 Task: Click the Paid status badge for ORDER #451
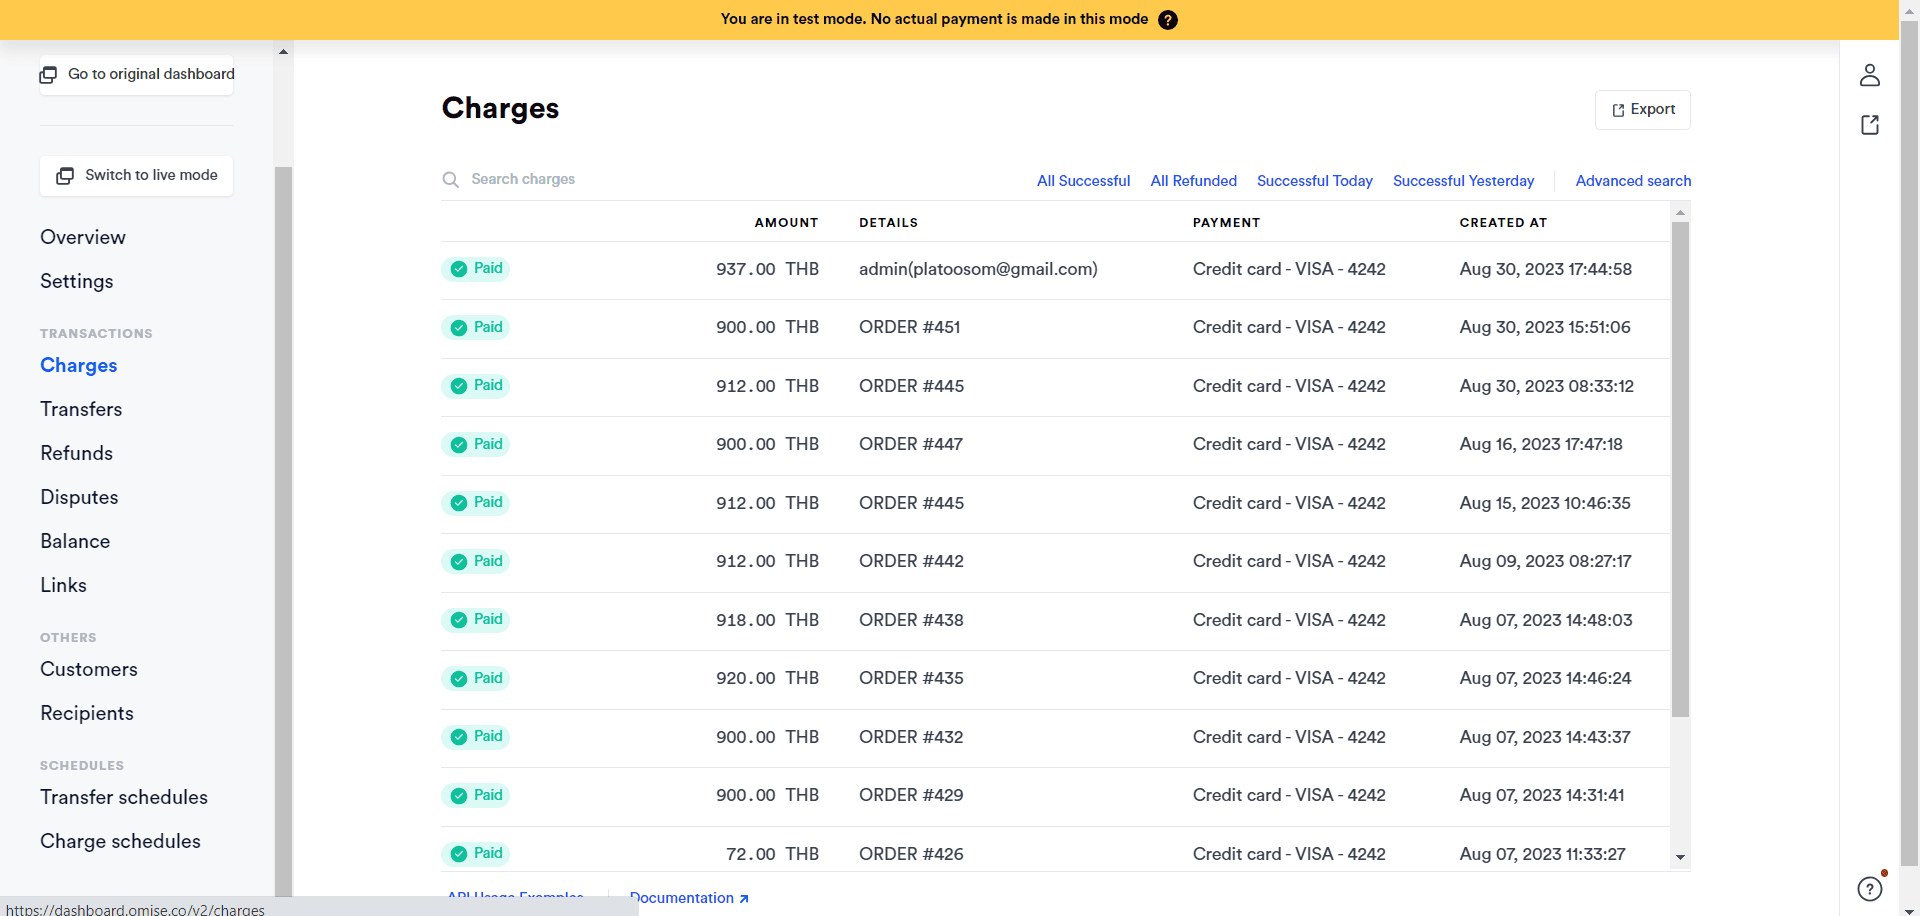tap(476, 328)
